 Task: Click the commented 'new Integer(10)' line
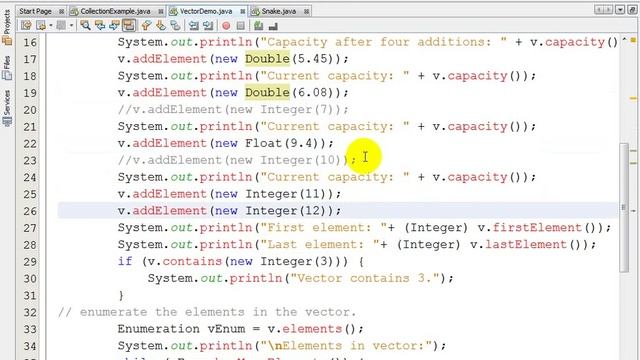(237, 160)
